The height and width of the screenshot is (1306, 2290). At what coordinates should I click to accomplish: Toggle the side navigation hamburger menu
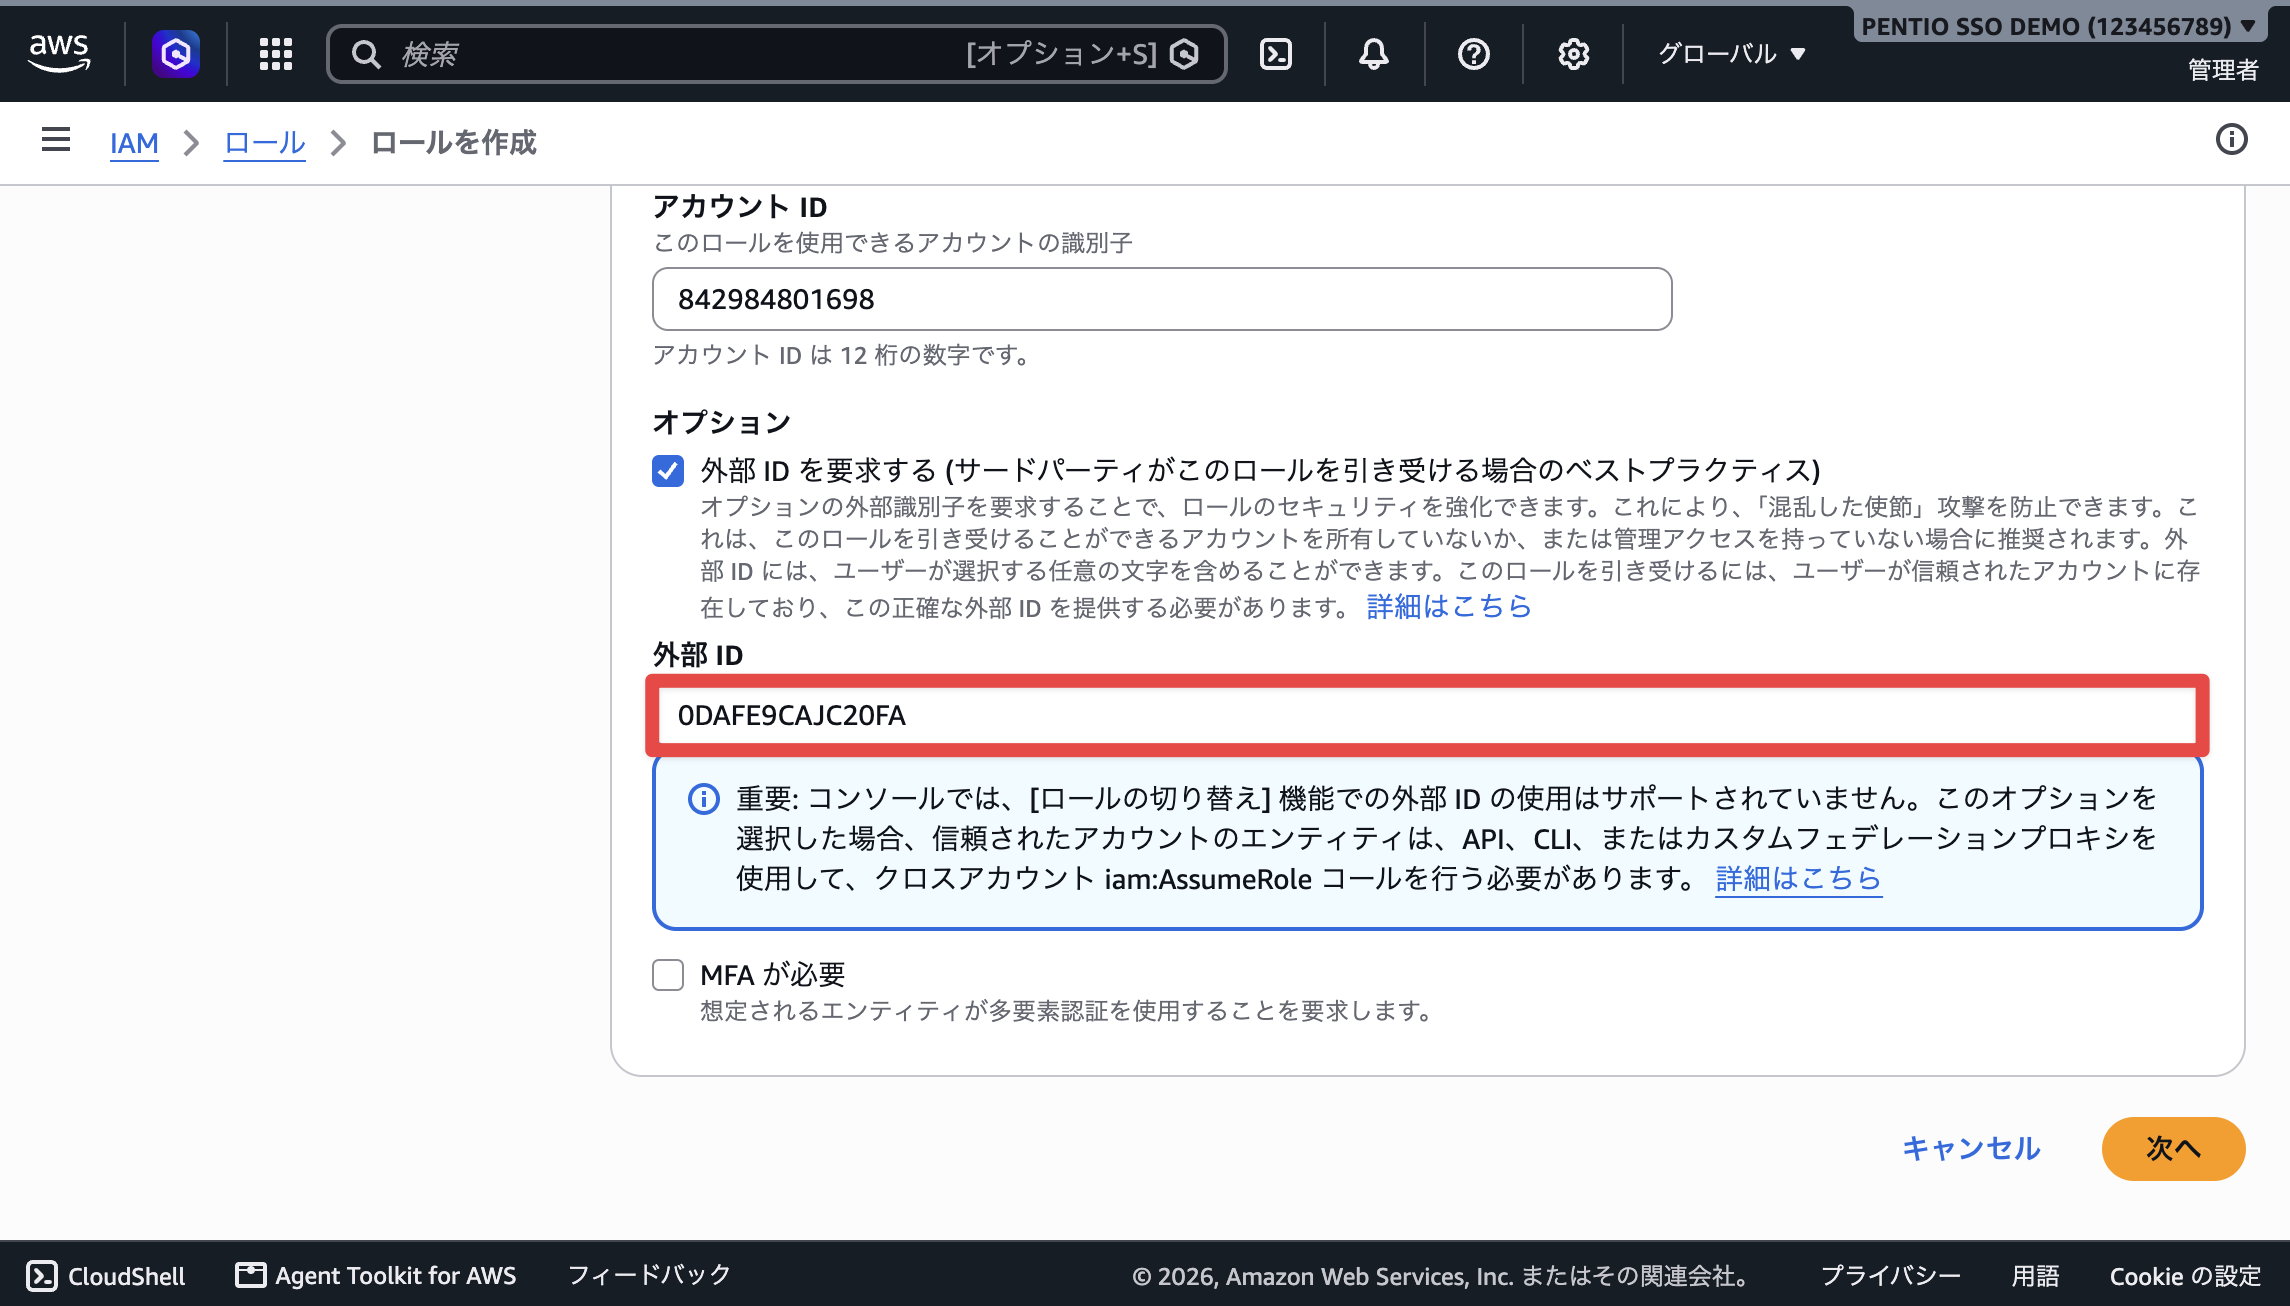point(56,140)
